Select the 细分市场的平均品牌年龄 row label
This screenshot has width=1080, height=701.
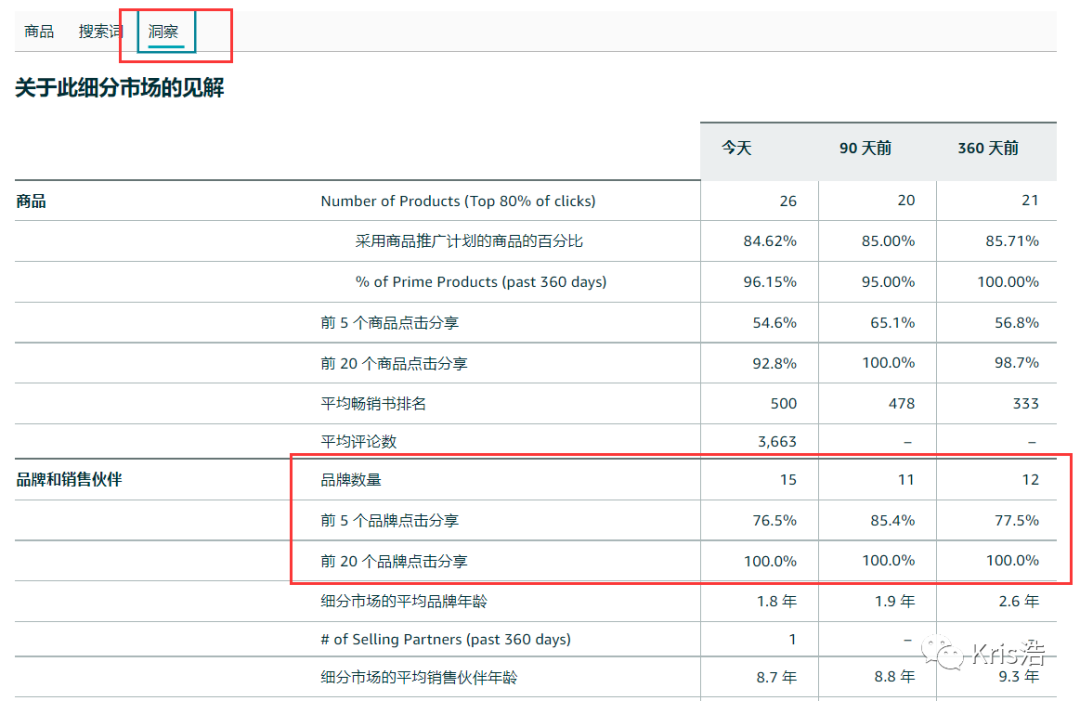pyautogui.click(x=404, y=601)
